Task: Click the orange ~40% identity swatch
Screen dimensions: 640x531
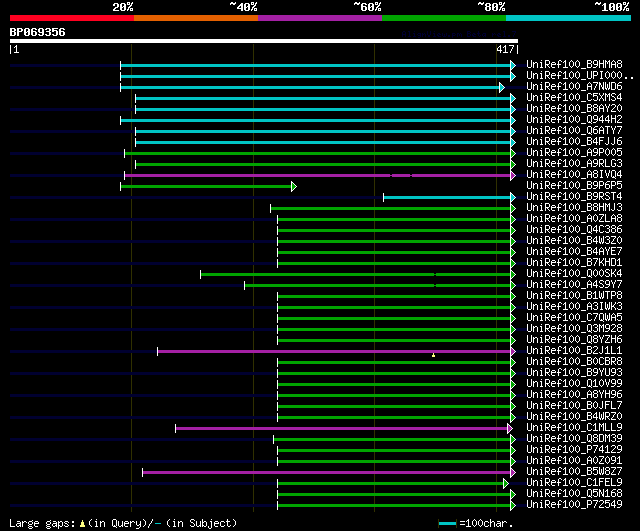Action: pos(196,18)
